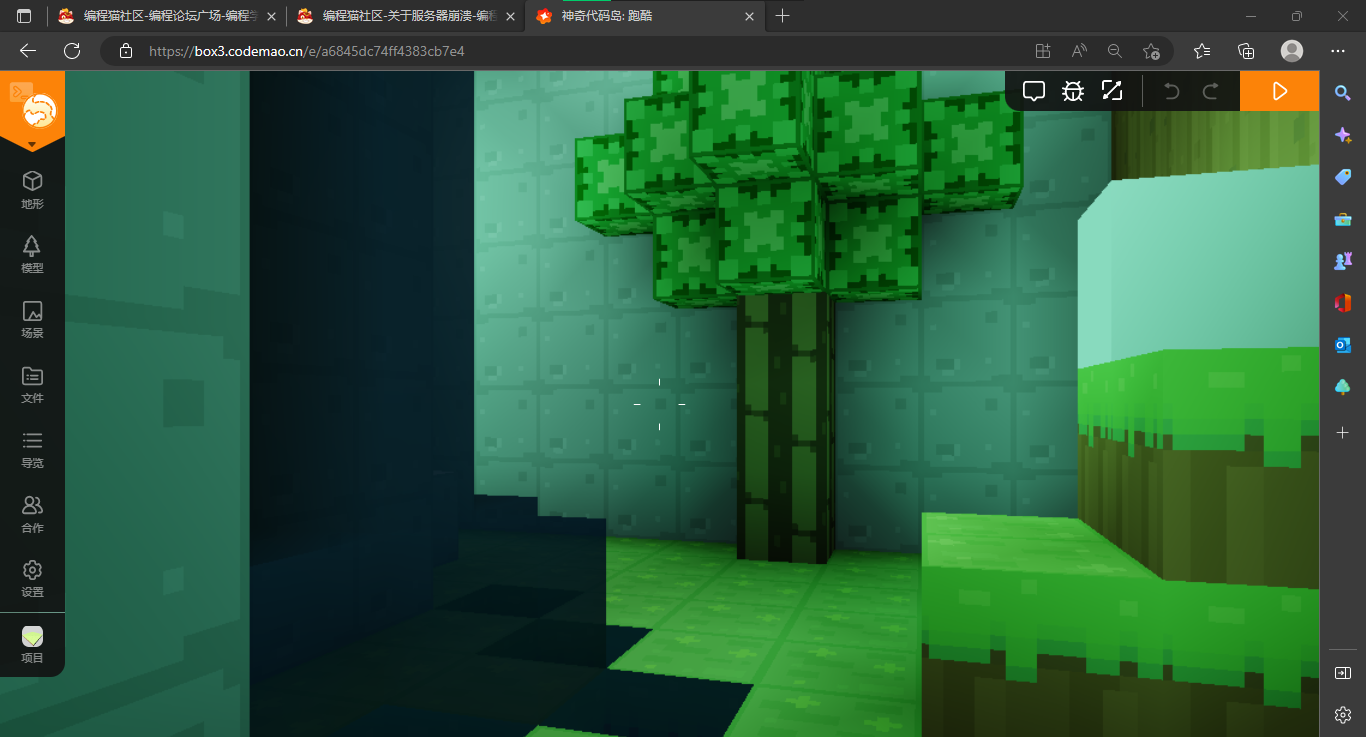Open browser Collections

1246,51
